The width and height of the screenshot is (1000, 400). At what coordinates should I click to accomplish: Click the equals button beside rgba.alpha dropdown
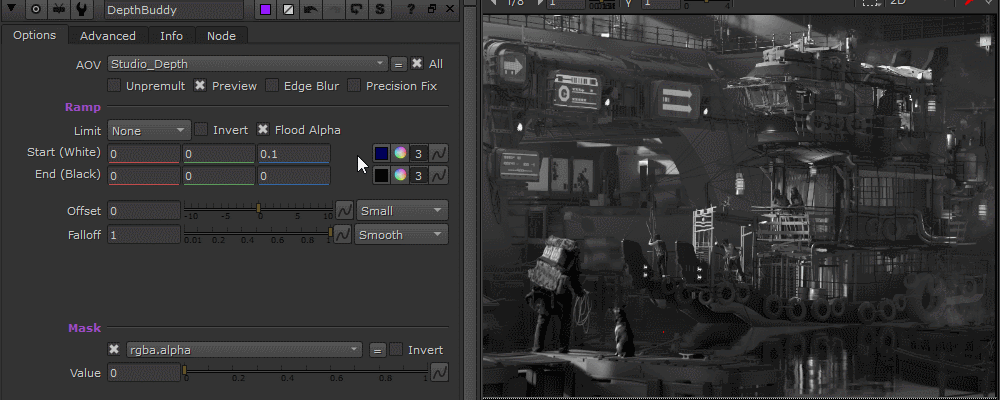pyautogui.click(x=378, y=350)
